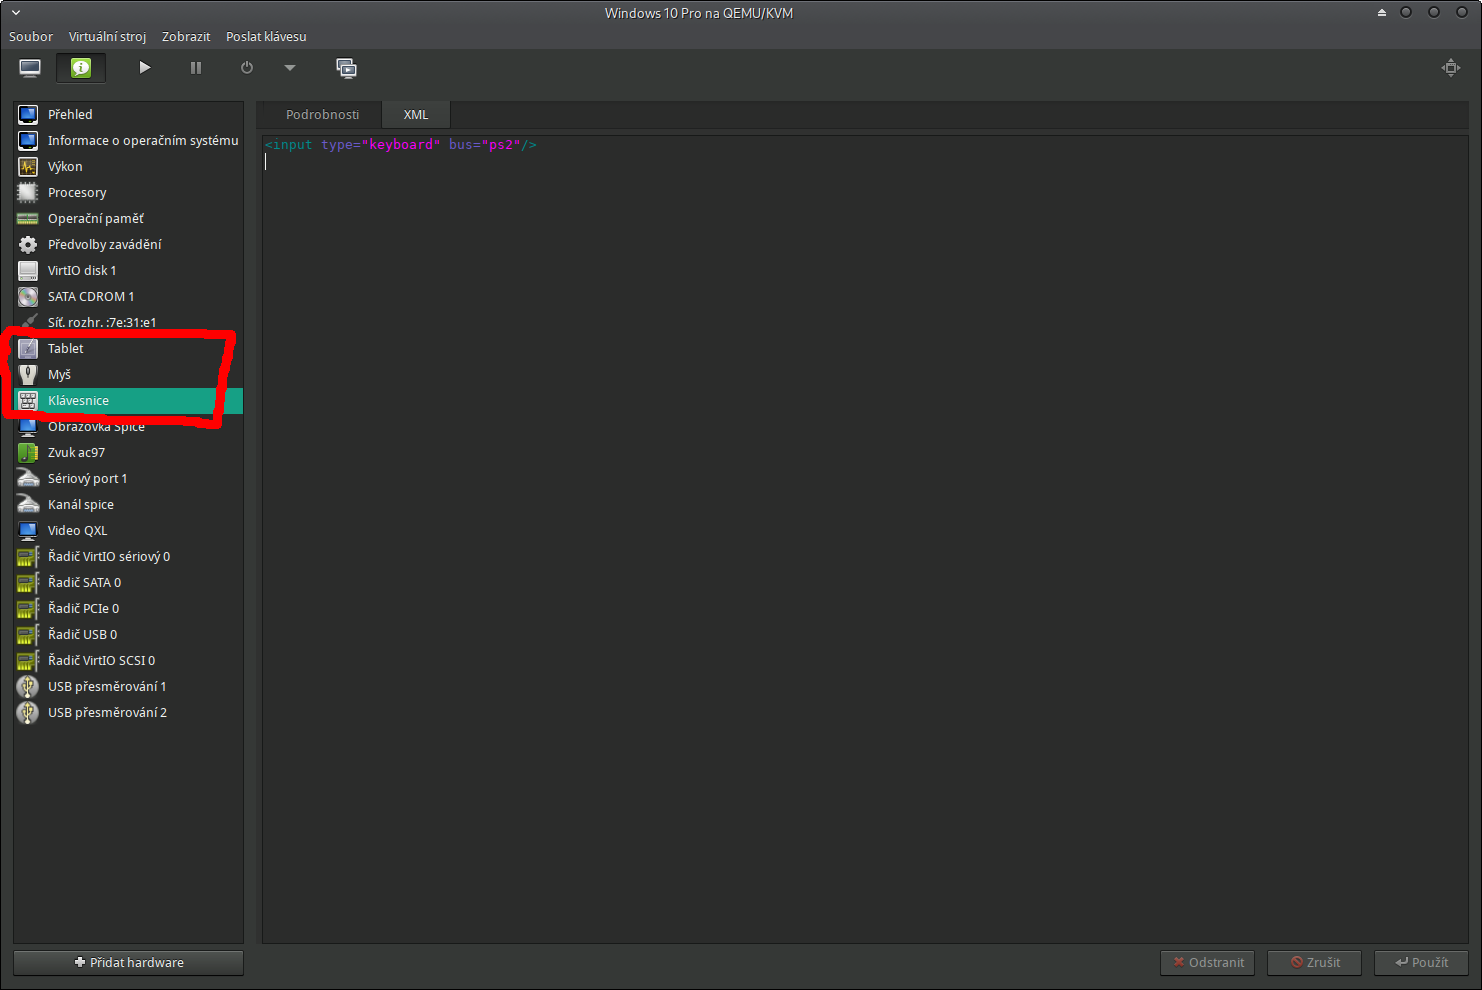This screenshot has width=1482, height=990.
Task: Open the Poslat klávesu menu
Action: (266, 36)
